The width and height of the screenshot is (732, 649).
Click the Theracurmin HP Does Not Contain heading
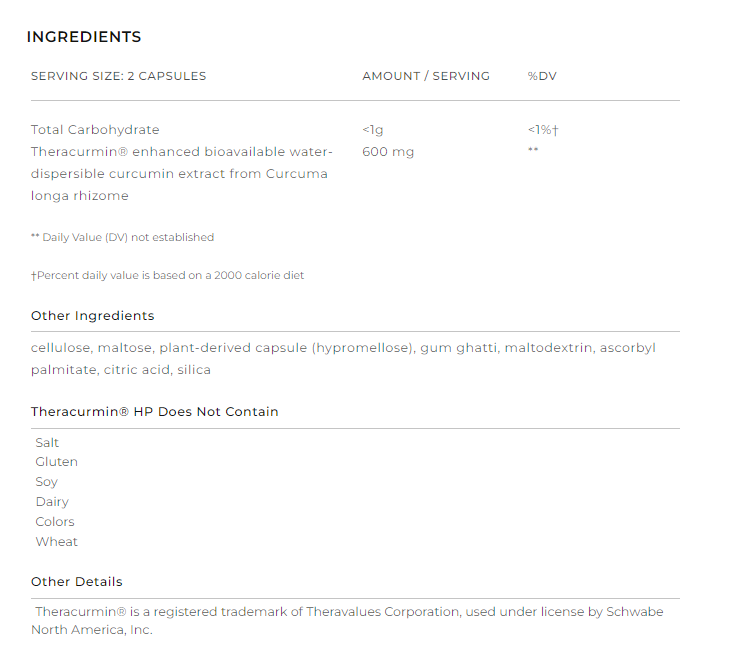(x=155, y=412)
